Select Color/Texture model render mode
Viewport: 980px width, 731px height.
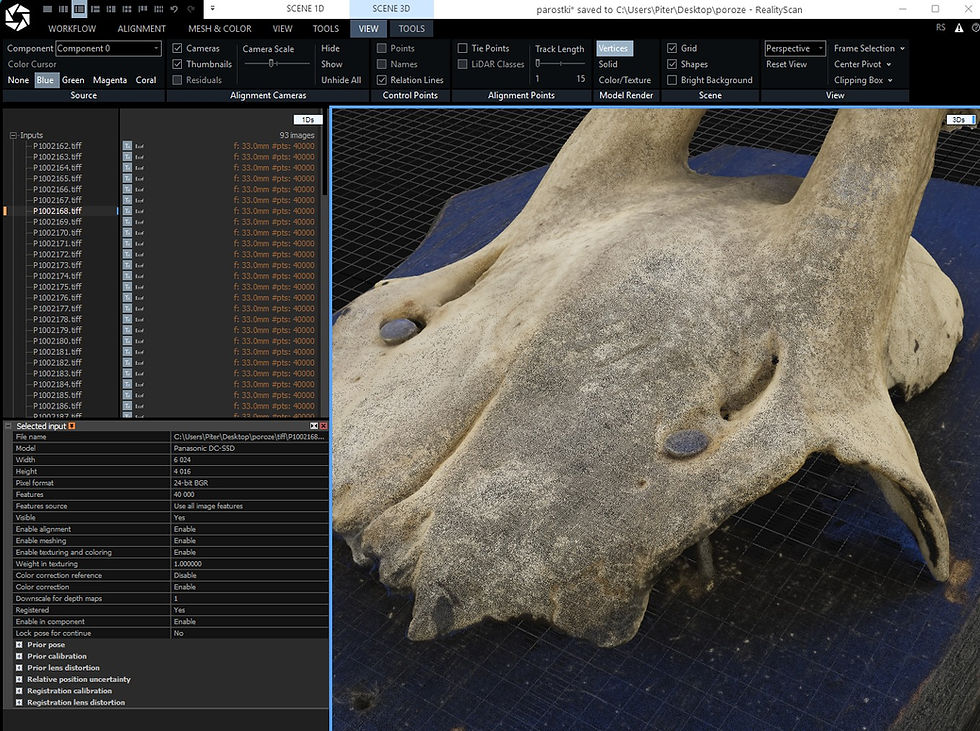tap(624, 80)
